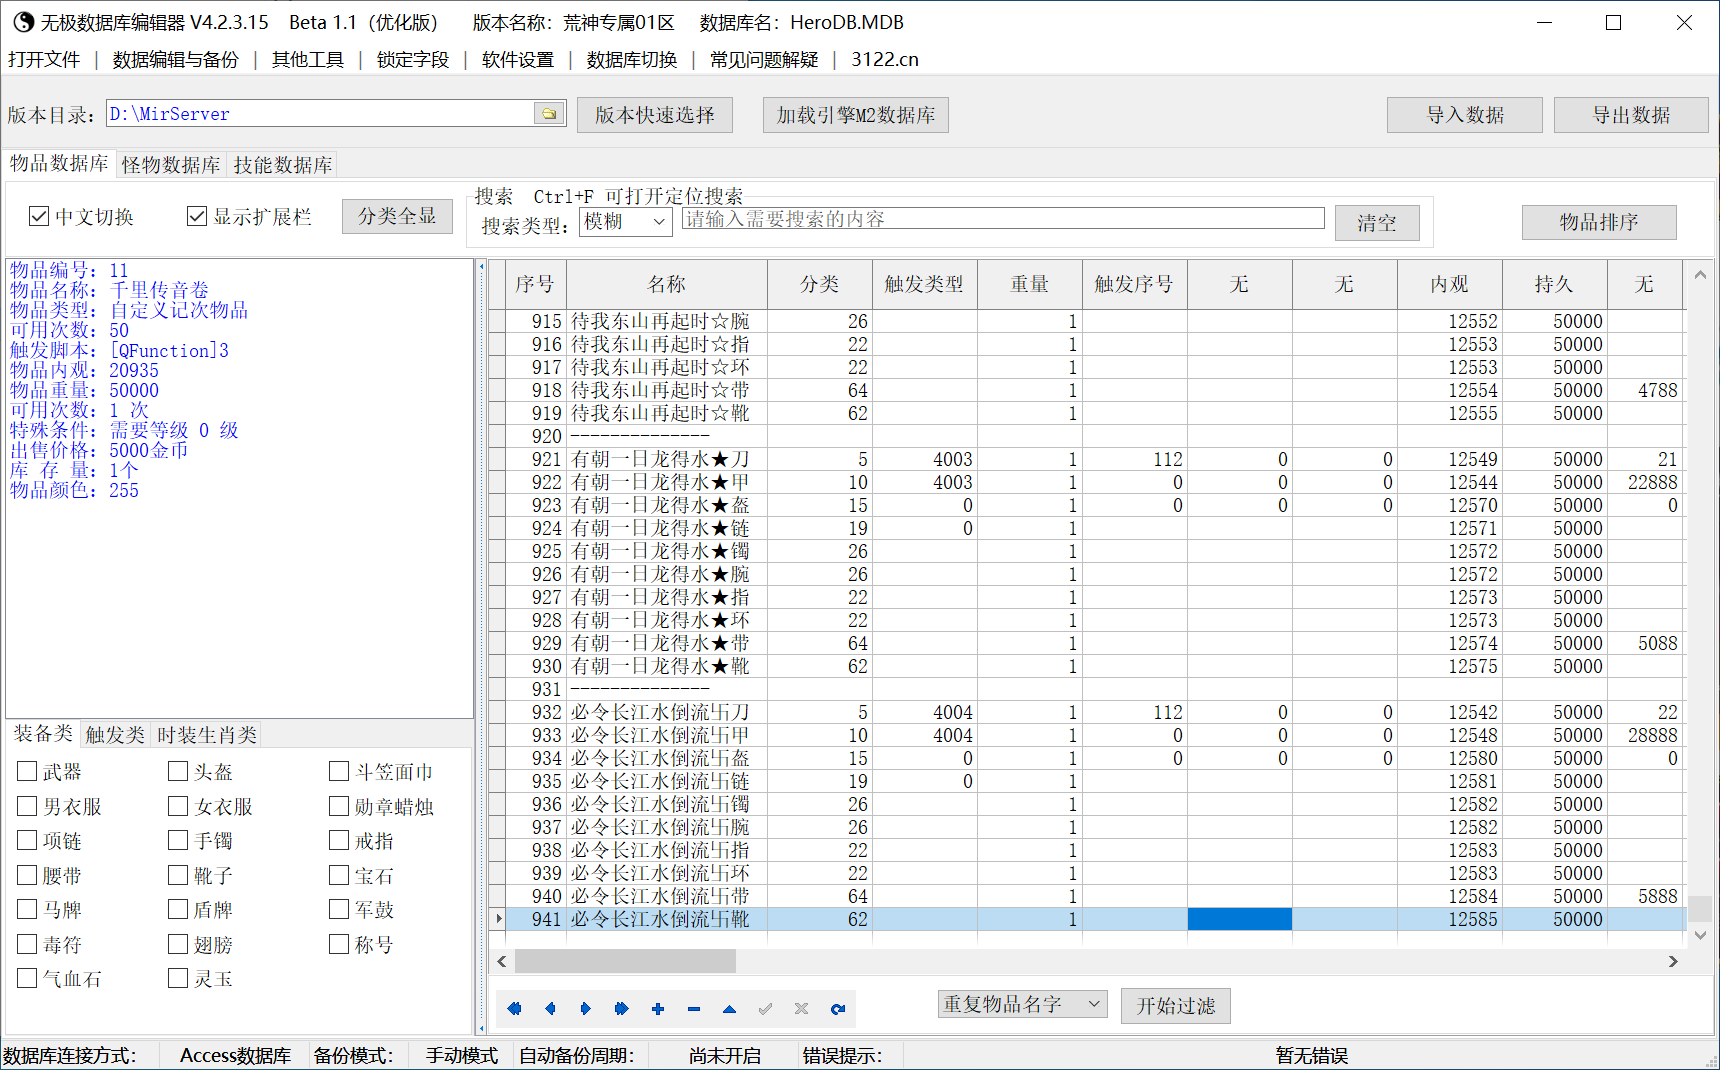
Task: Click the 版本快速选择 button
Action: point(655,115)
